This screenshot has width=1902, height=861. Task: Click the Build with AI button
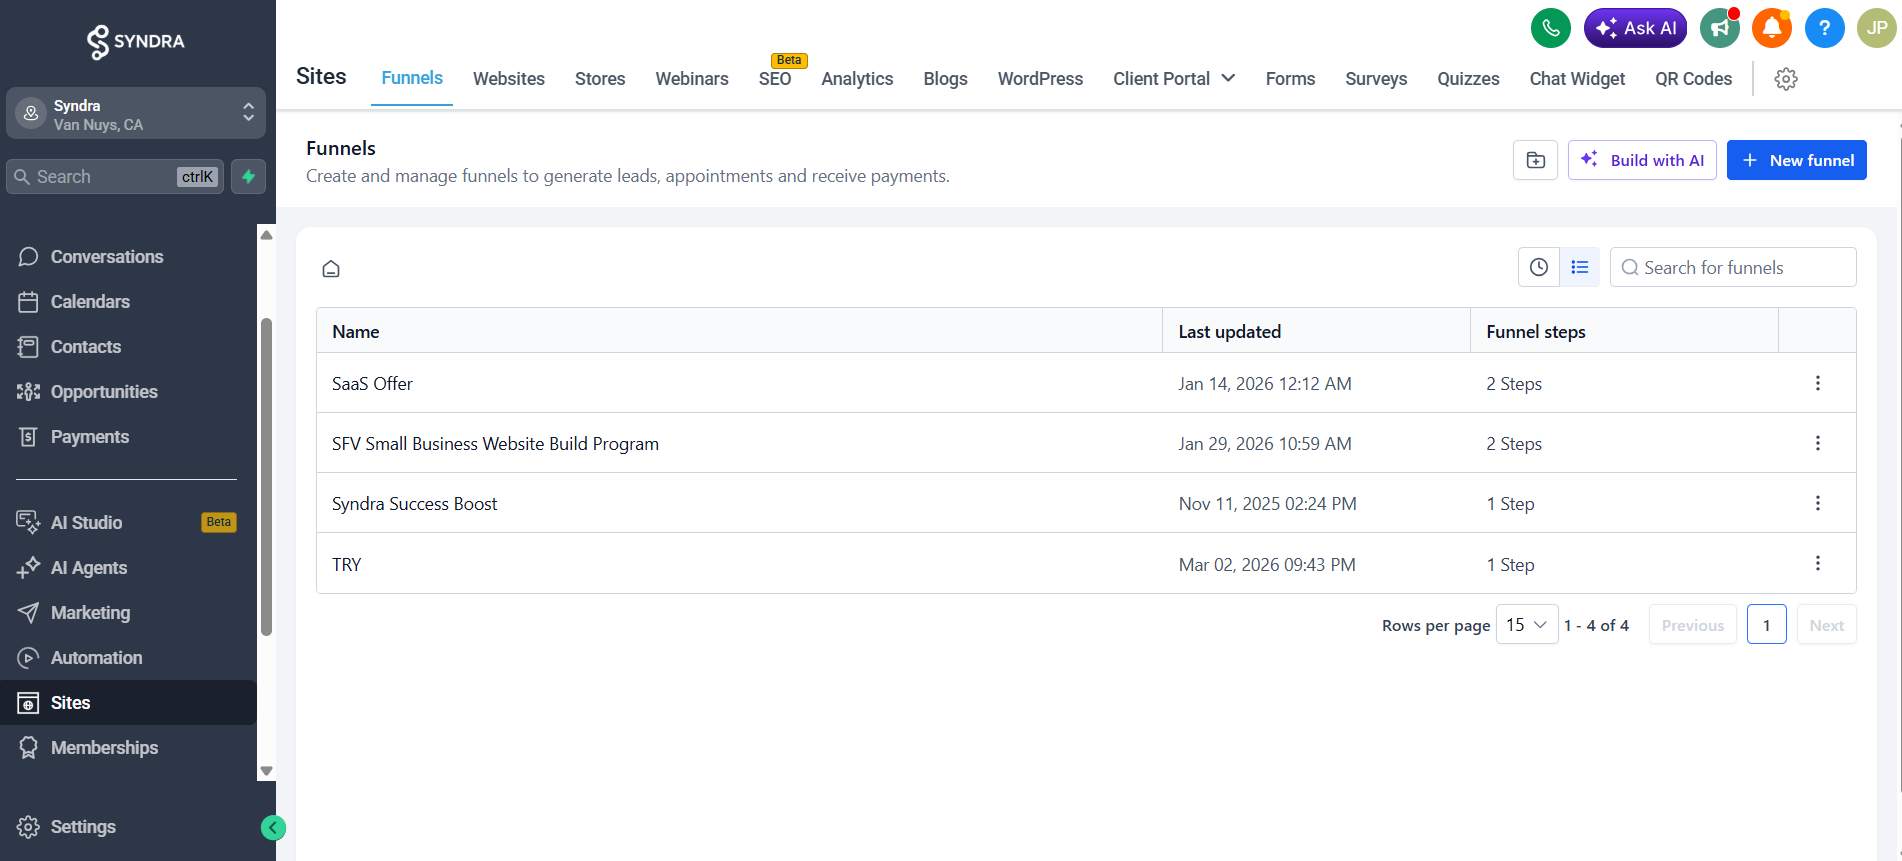pyautogui.click(x=1642, y=160)
